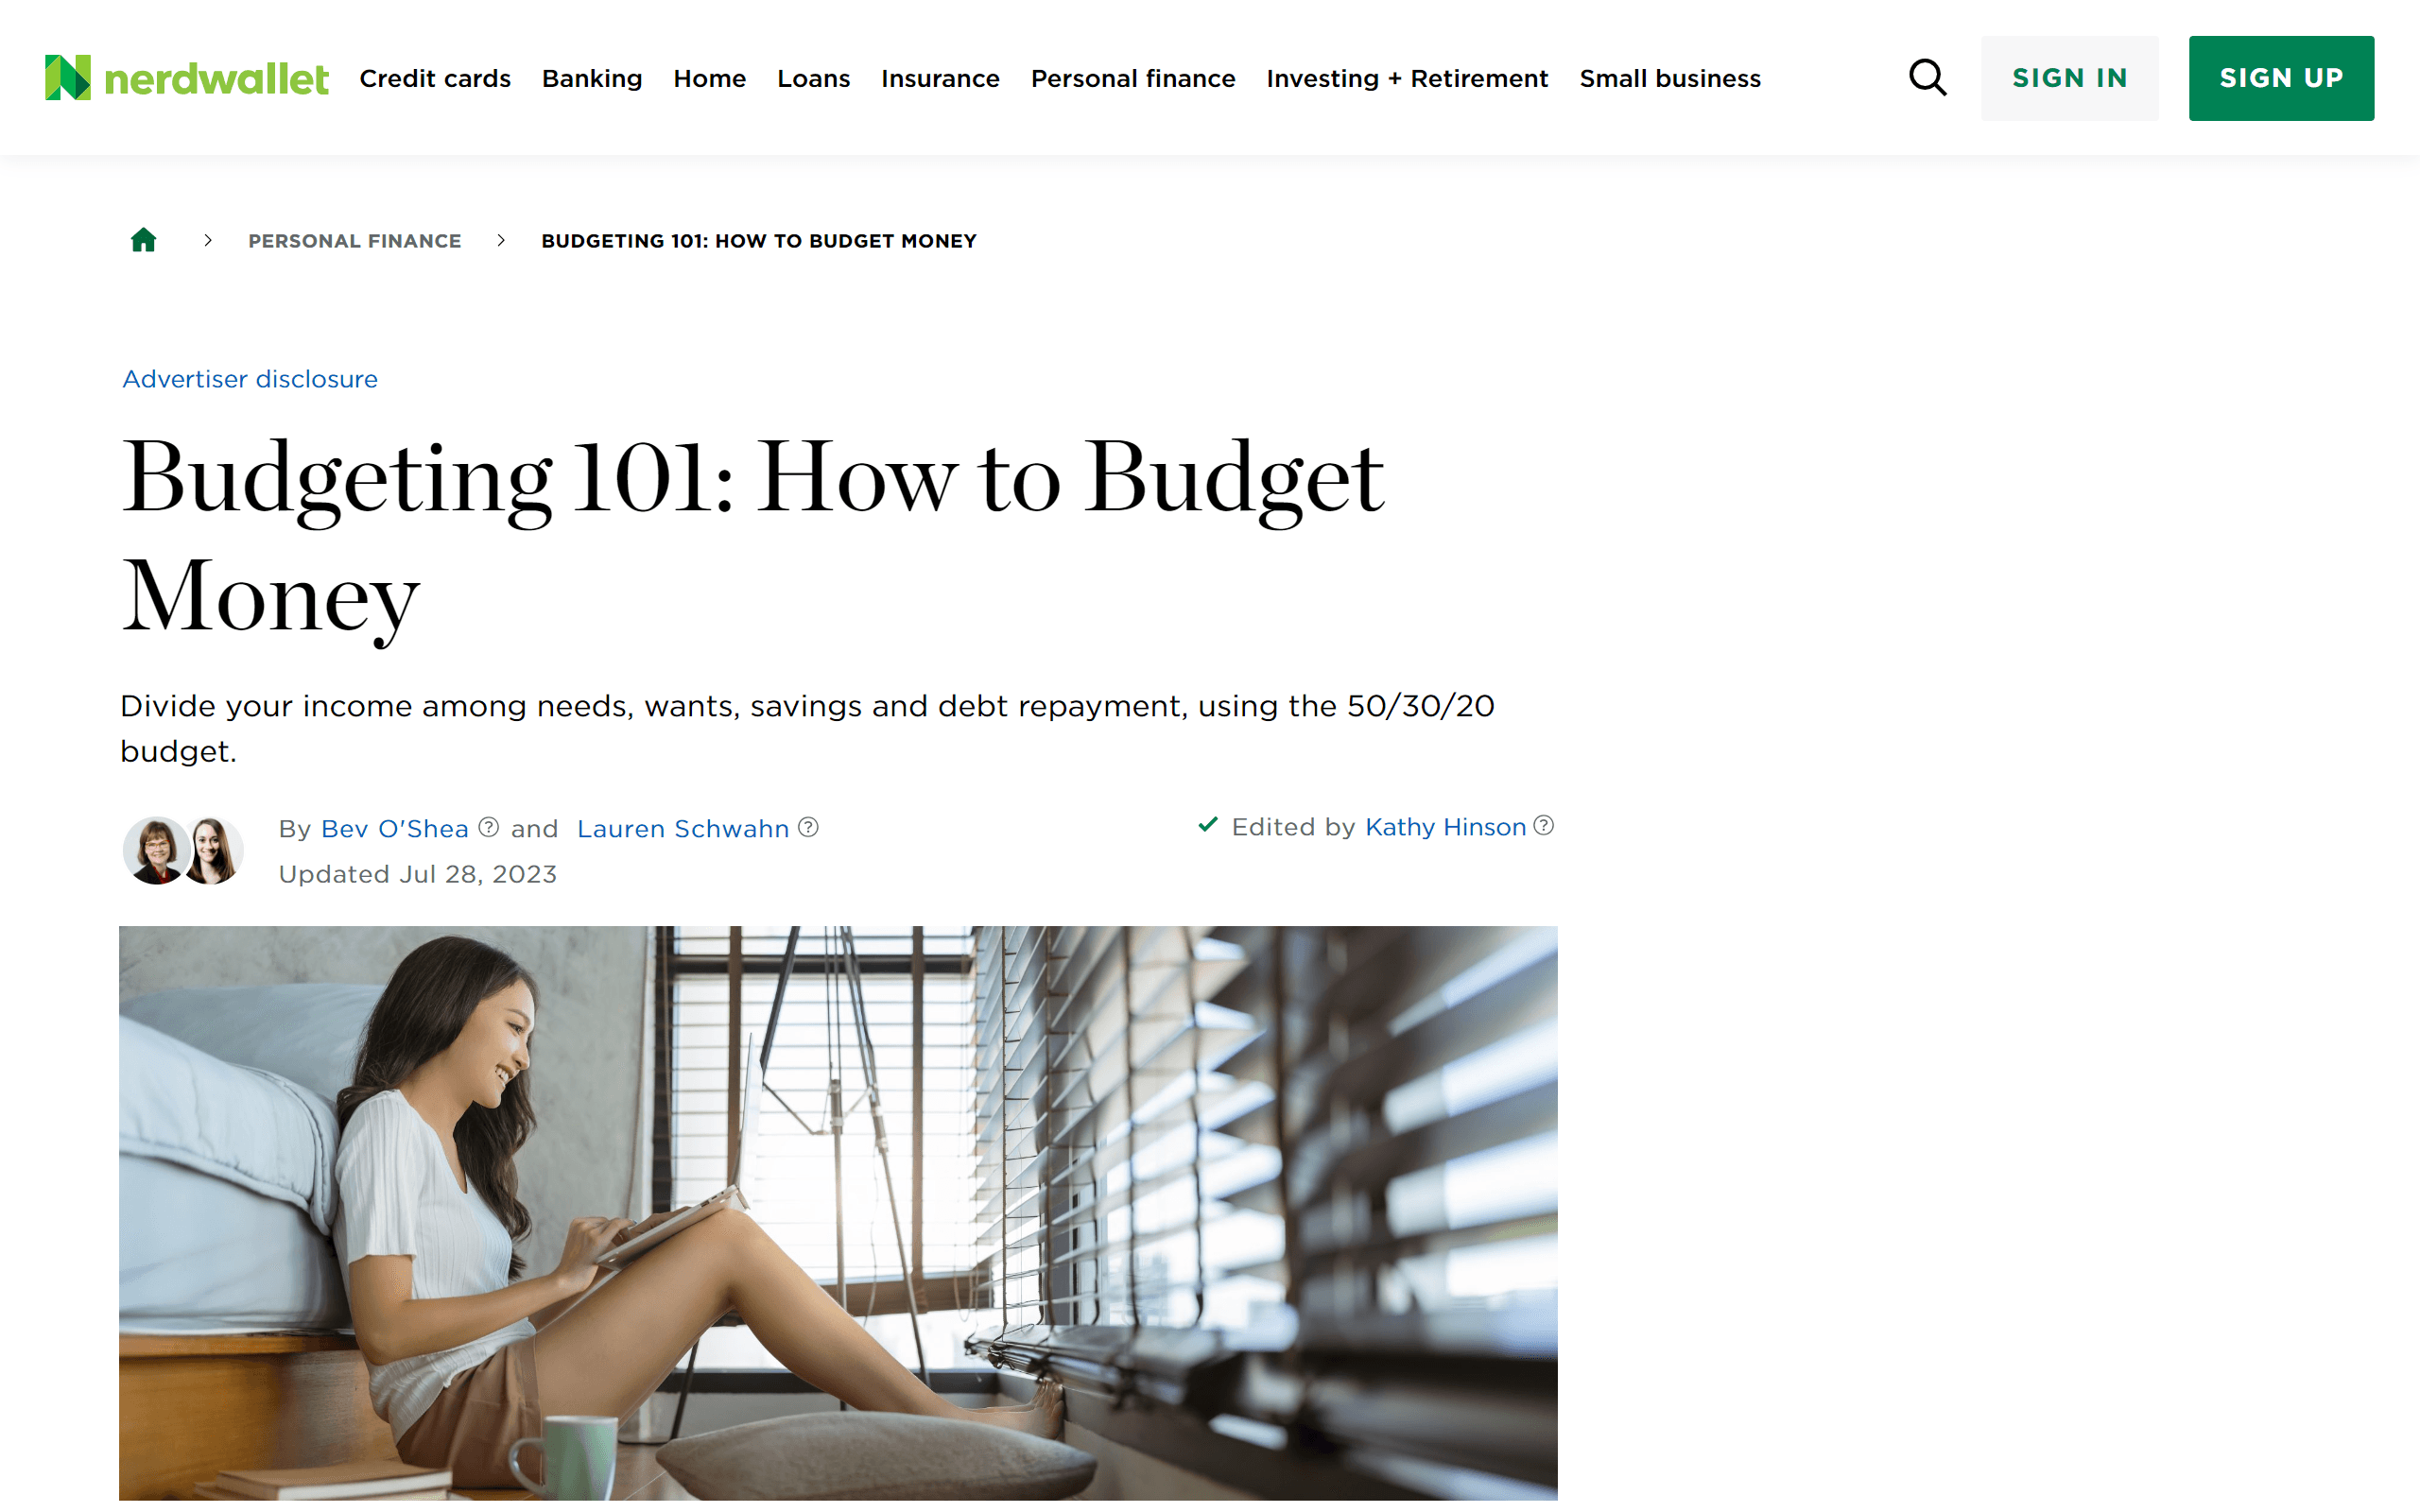The height and width of the screenshot is (1512, 2420).
Task: Open the Advertiser disclosure link
Action: pyautogui.click(x=250, y=379)
